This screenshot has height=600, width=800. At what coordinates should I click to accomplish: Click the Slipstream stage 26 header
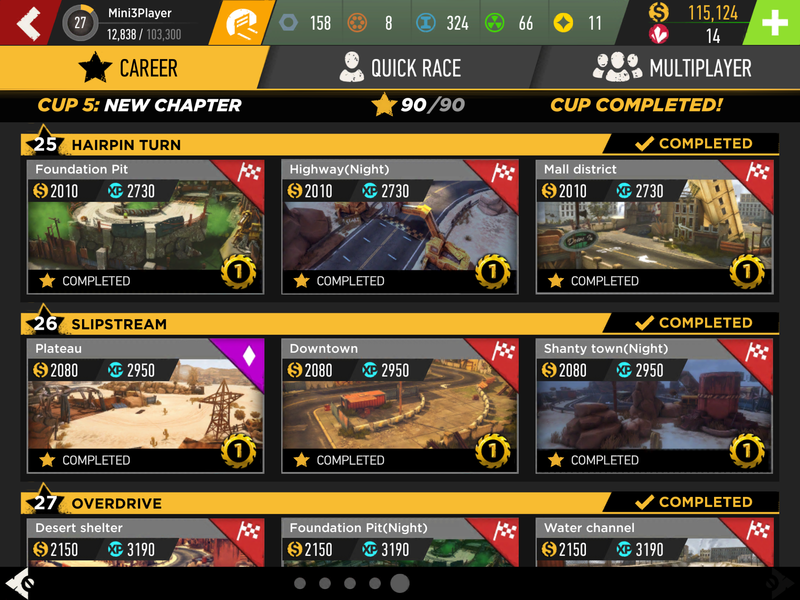[x=399, y=323]
